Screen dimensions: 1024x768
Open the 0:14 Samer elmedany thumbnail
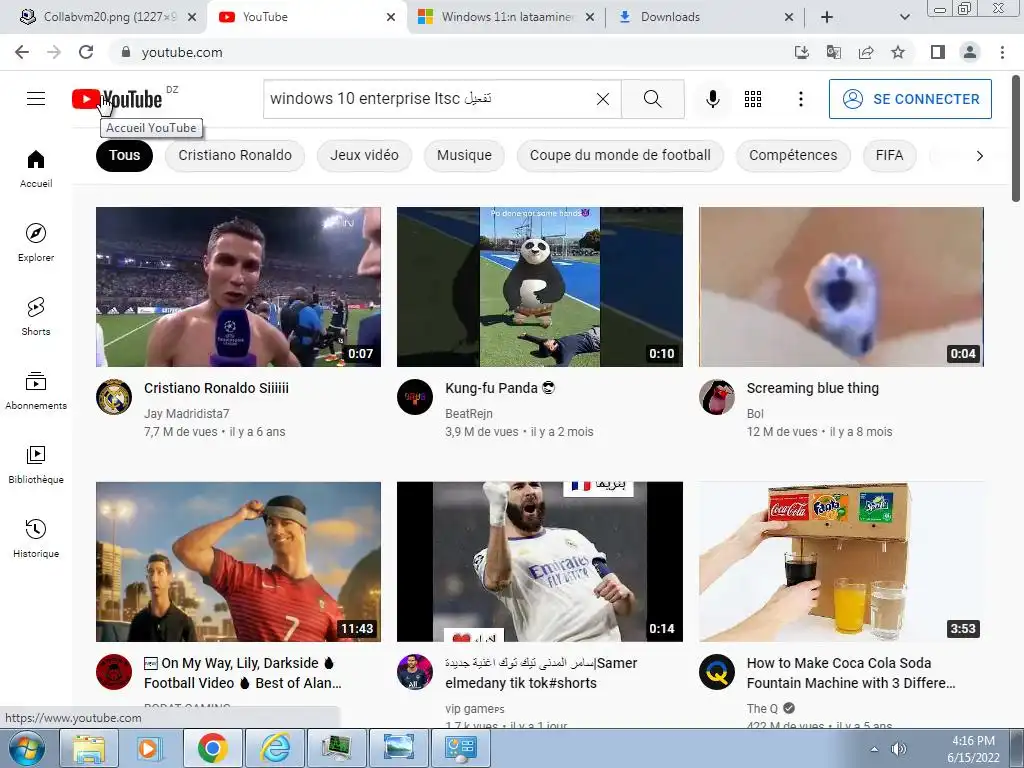click(x=539, y=562)
